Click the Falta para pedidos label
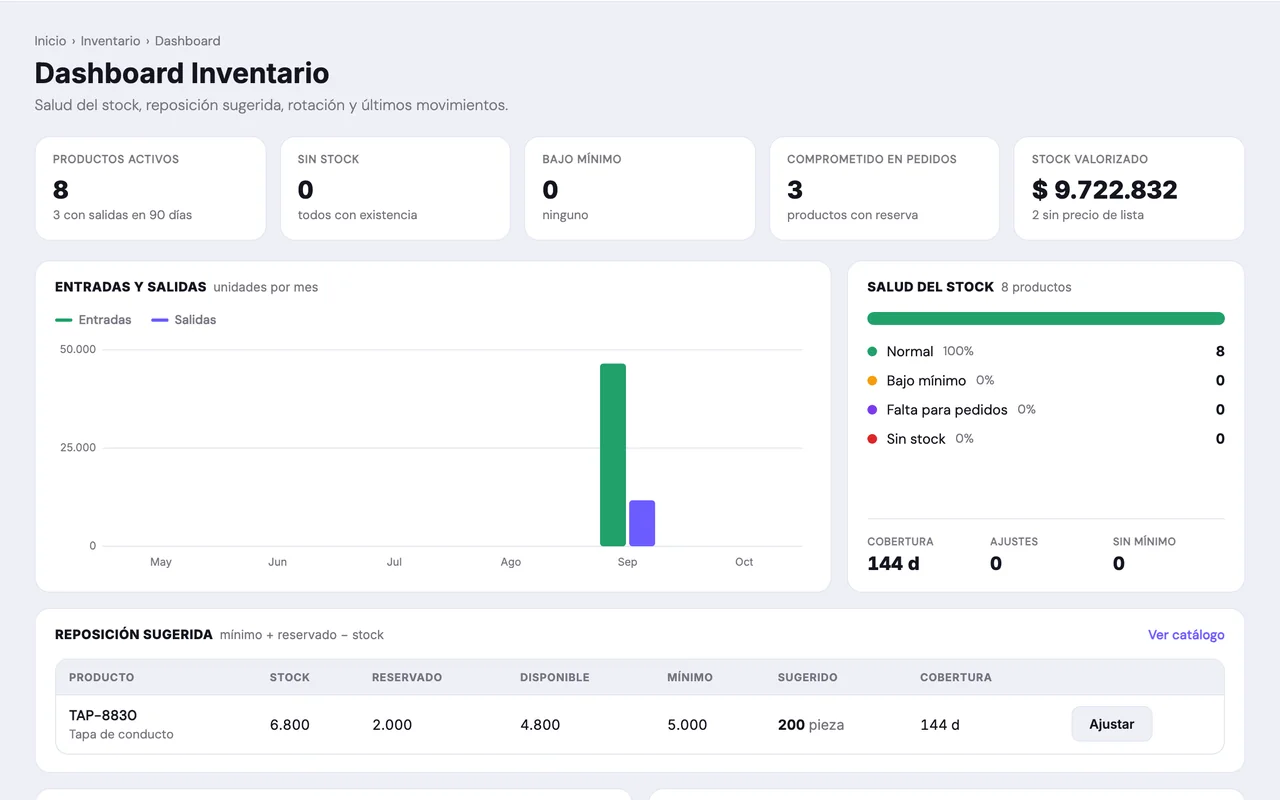Screen dimensions: 1280x800 (x=948, y=410)
